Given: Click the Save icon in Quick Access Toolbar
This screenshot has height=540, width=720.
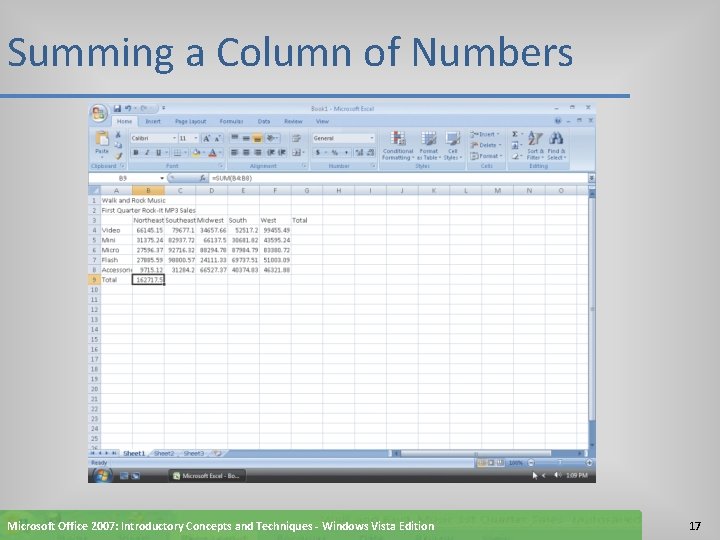Looking at the screenshot, I should (x=117, y=108).
